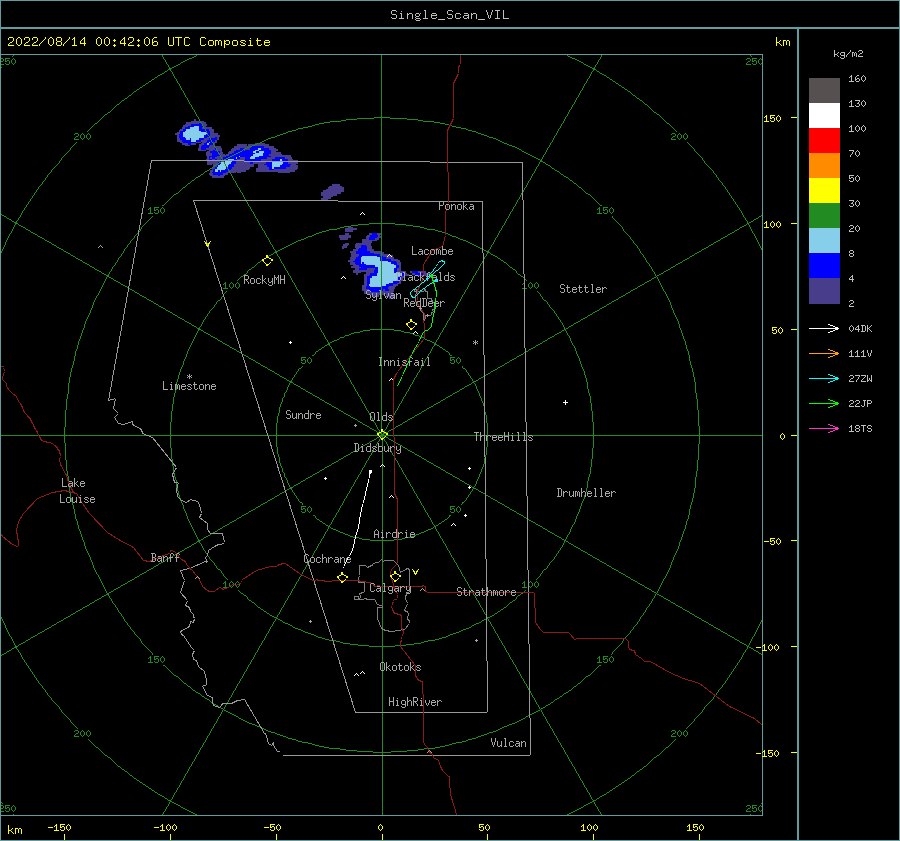900x841 pixels.
Task: Click the RockyMH label
Action: tap(264, 280)
